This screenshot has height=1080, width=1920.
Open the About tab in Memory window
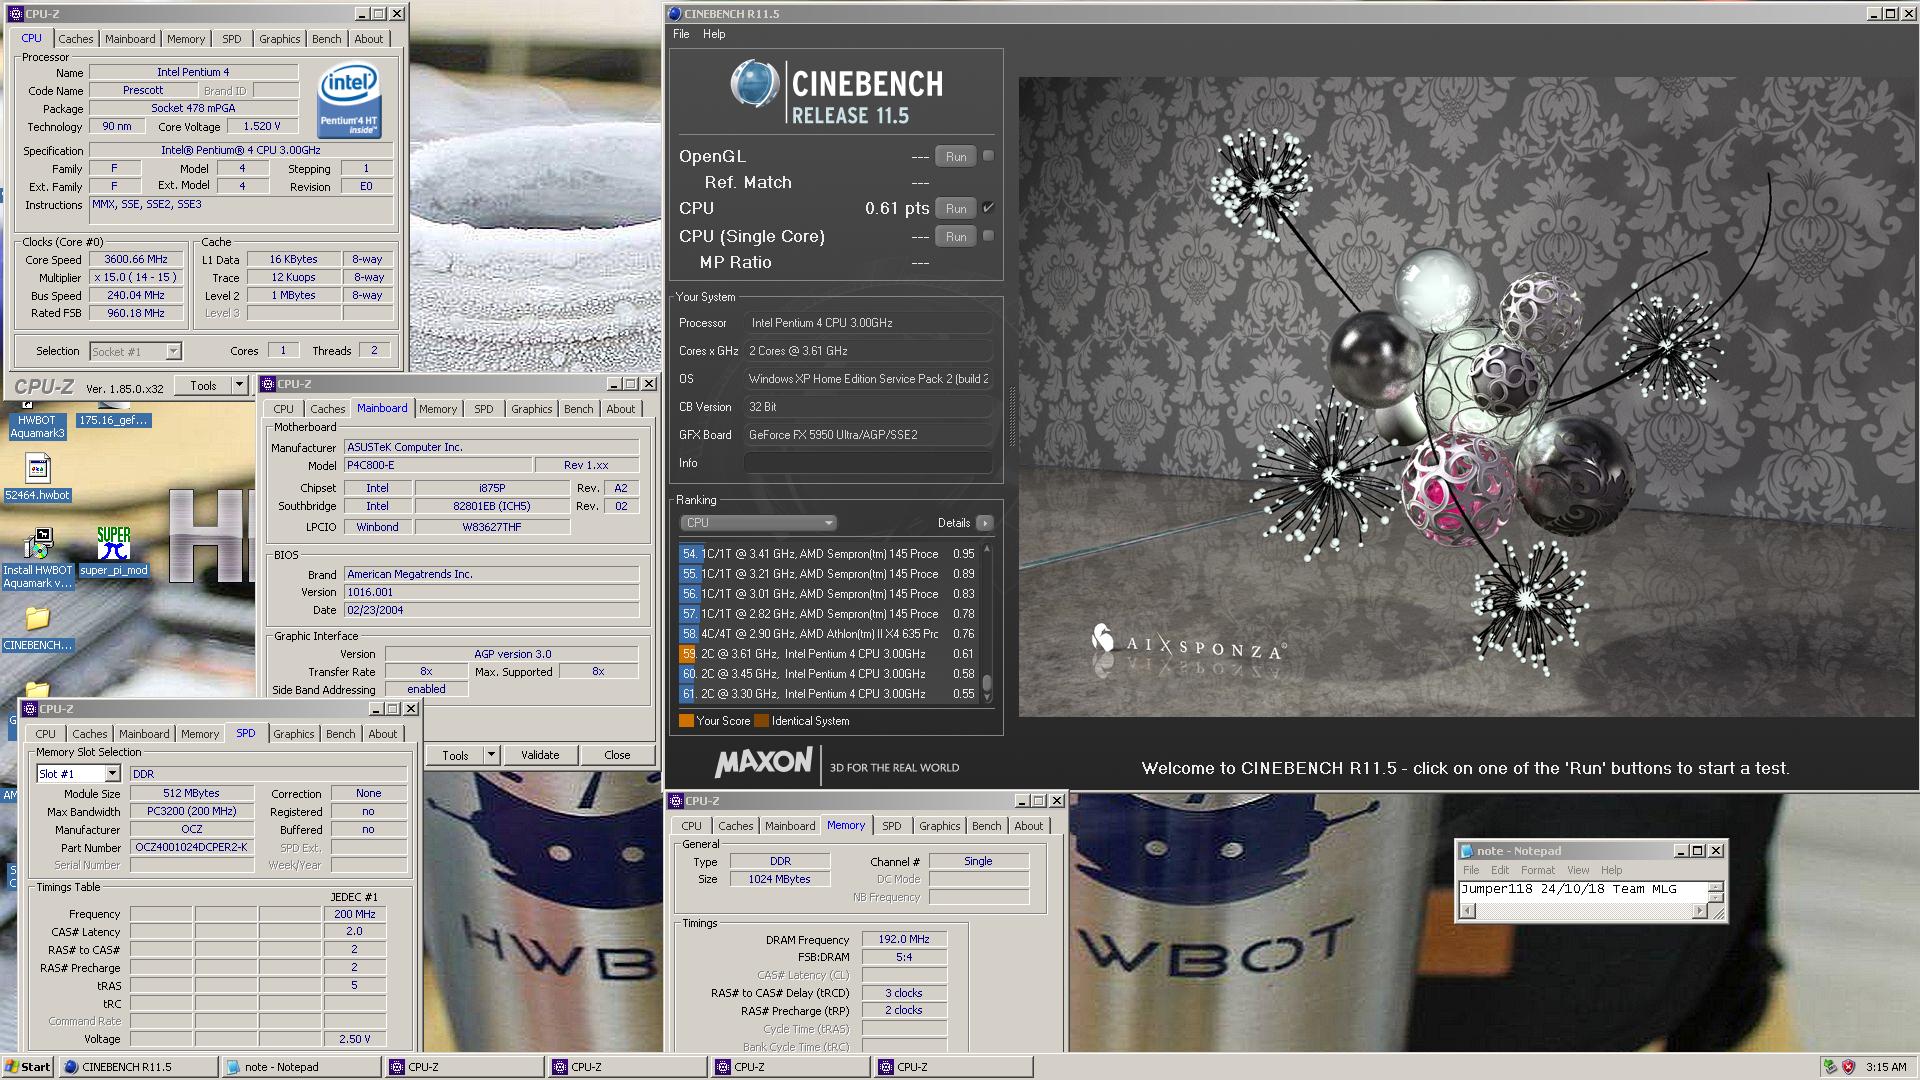1028,826
